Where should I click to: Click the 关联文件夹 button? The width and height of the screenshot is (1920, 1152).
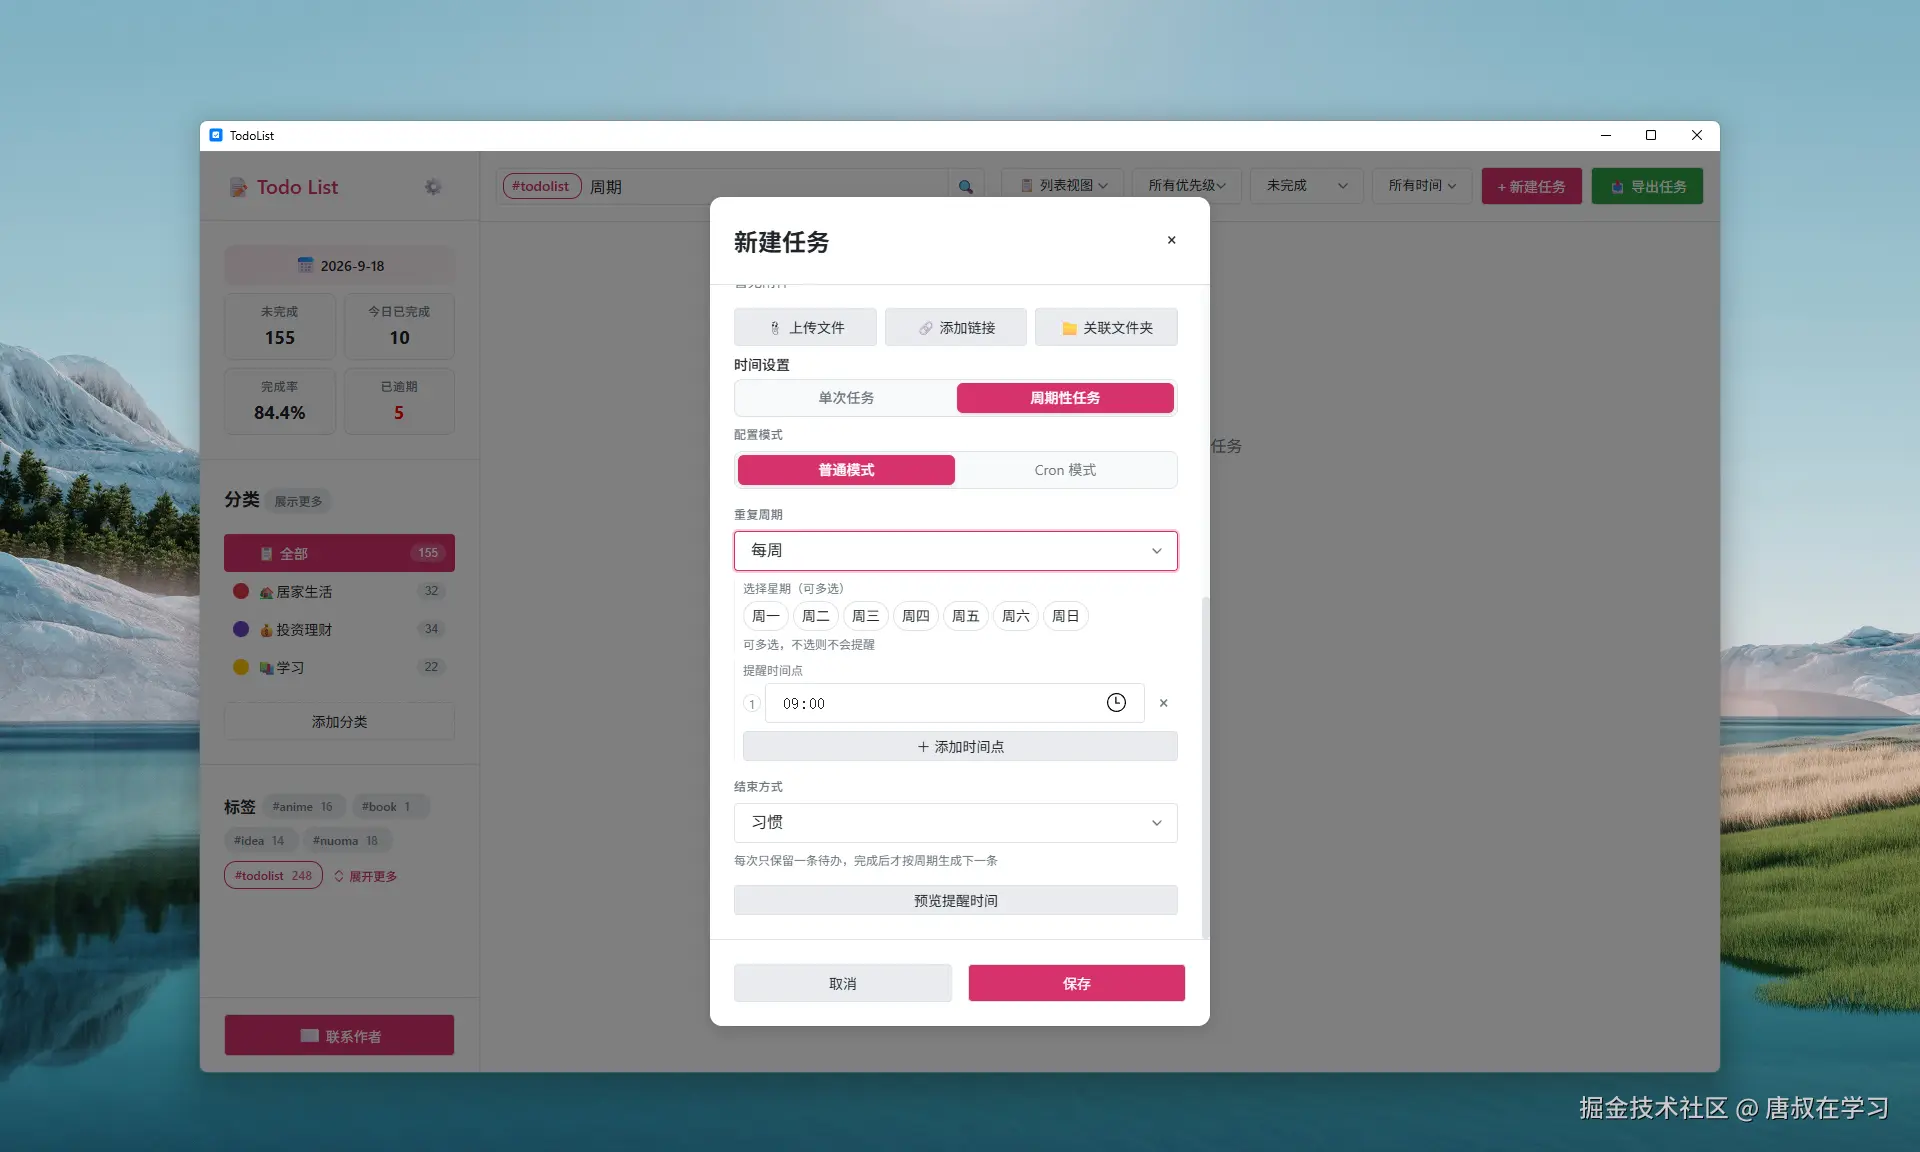point(1106,328)
